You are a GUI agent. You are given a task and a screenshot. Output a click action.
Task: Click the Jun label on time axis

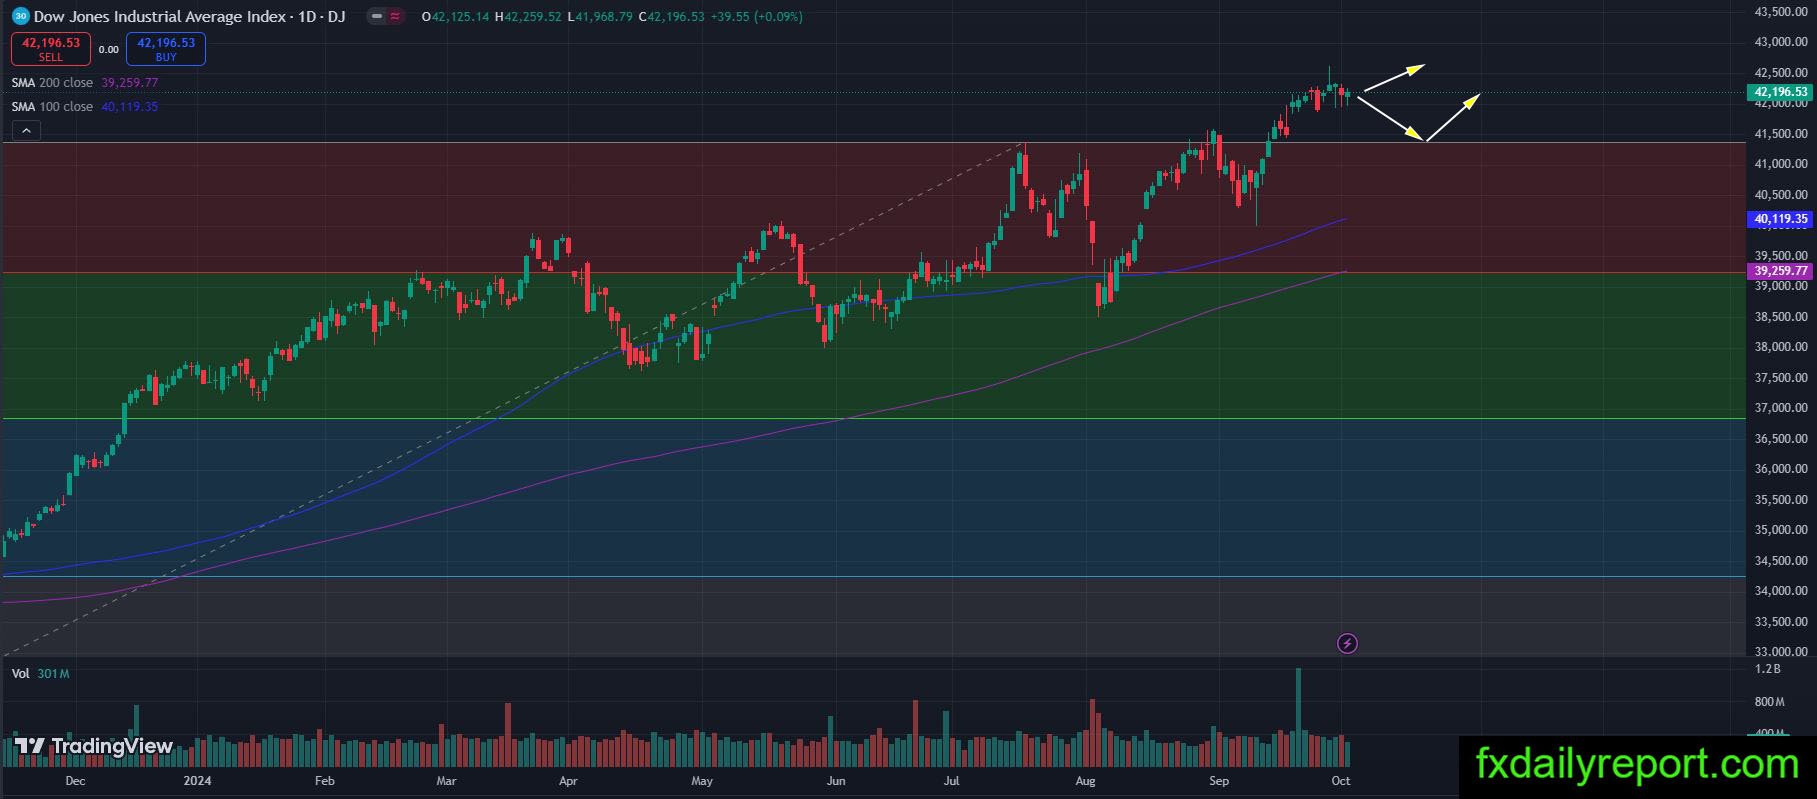point(836,781)
